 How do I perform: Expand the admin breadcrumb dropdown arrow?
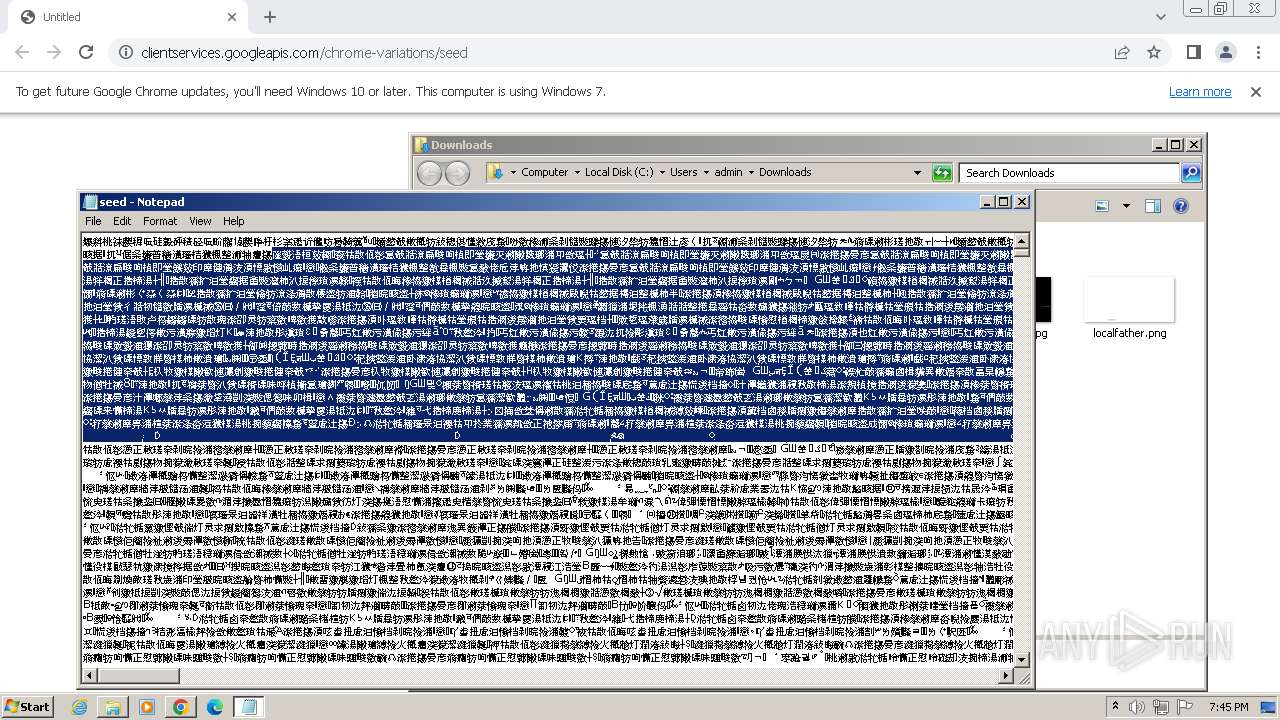click(751, 172)
